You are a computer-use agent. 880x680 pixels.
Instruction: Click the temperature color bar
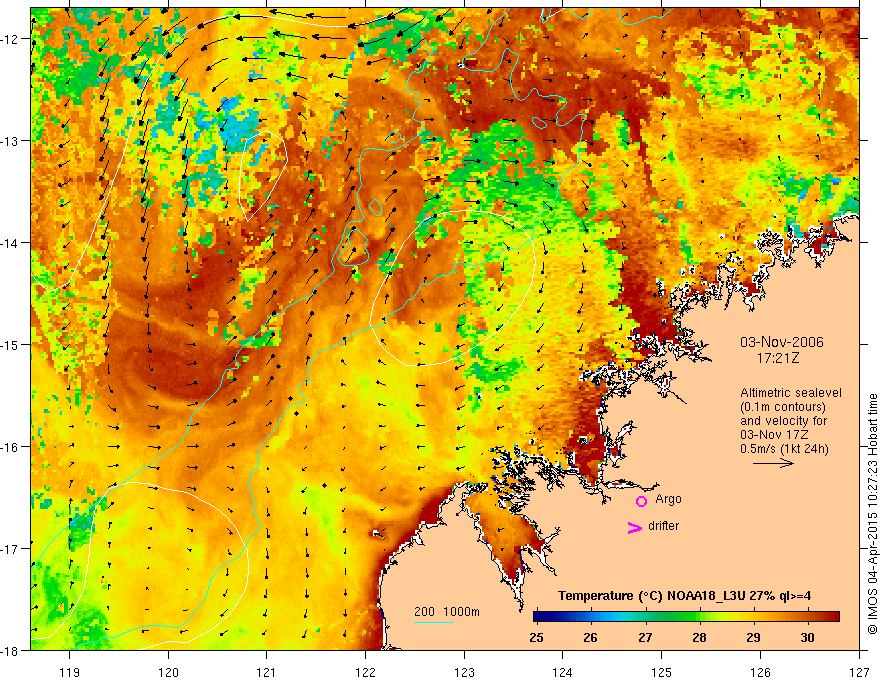(686, 617)
